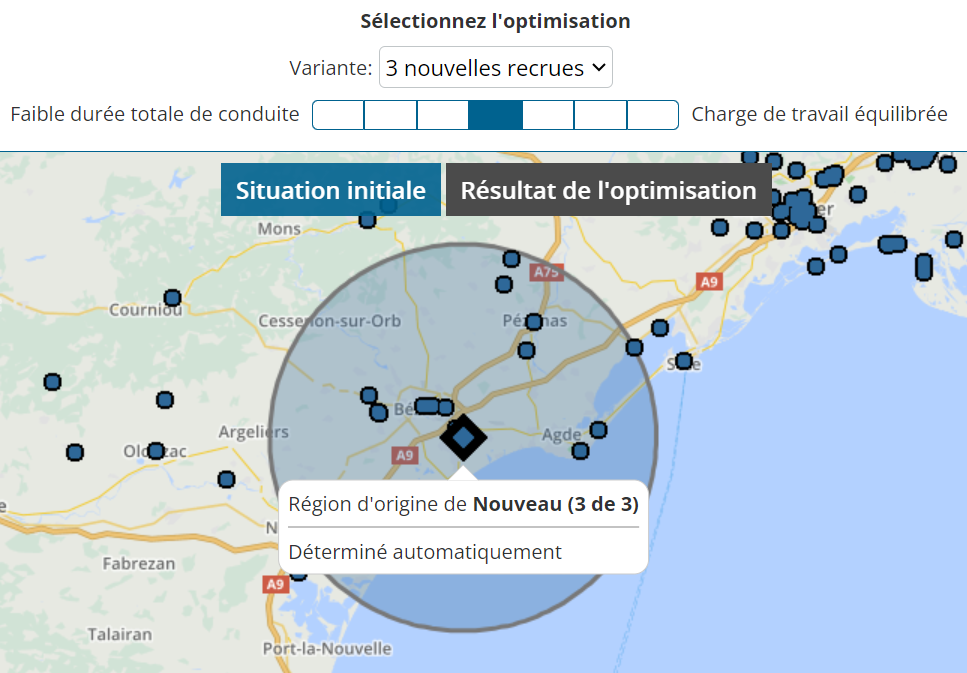The width and height of the screenshot is (967, 673).
Task: Select the last segment nearest Charge équilibrée
Action: [x=653, y=115]
